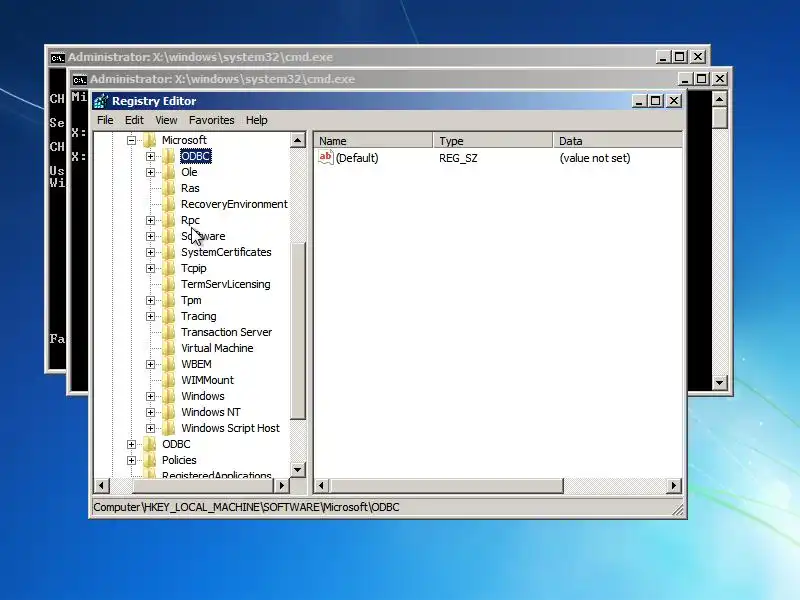Click cmd window scroll down arrow

[719, 382]
